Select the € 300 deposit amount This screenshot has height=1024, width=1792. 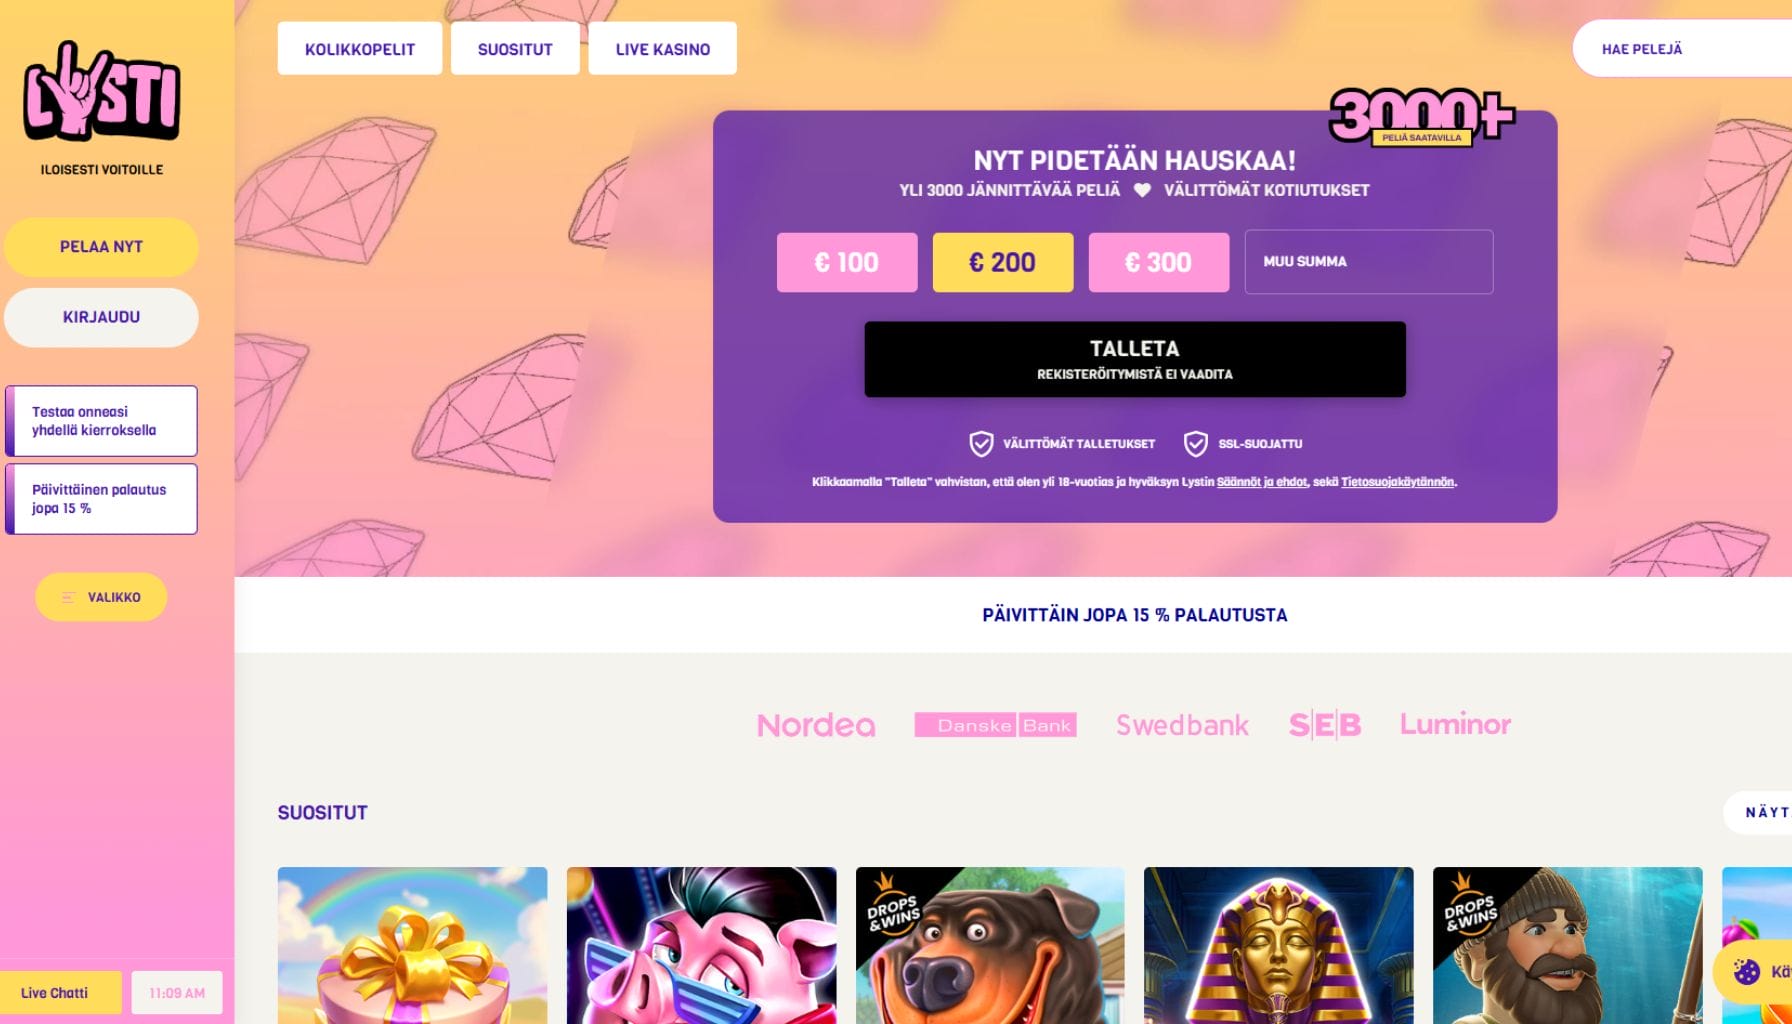[1159, 262]
